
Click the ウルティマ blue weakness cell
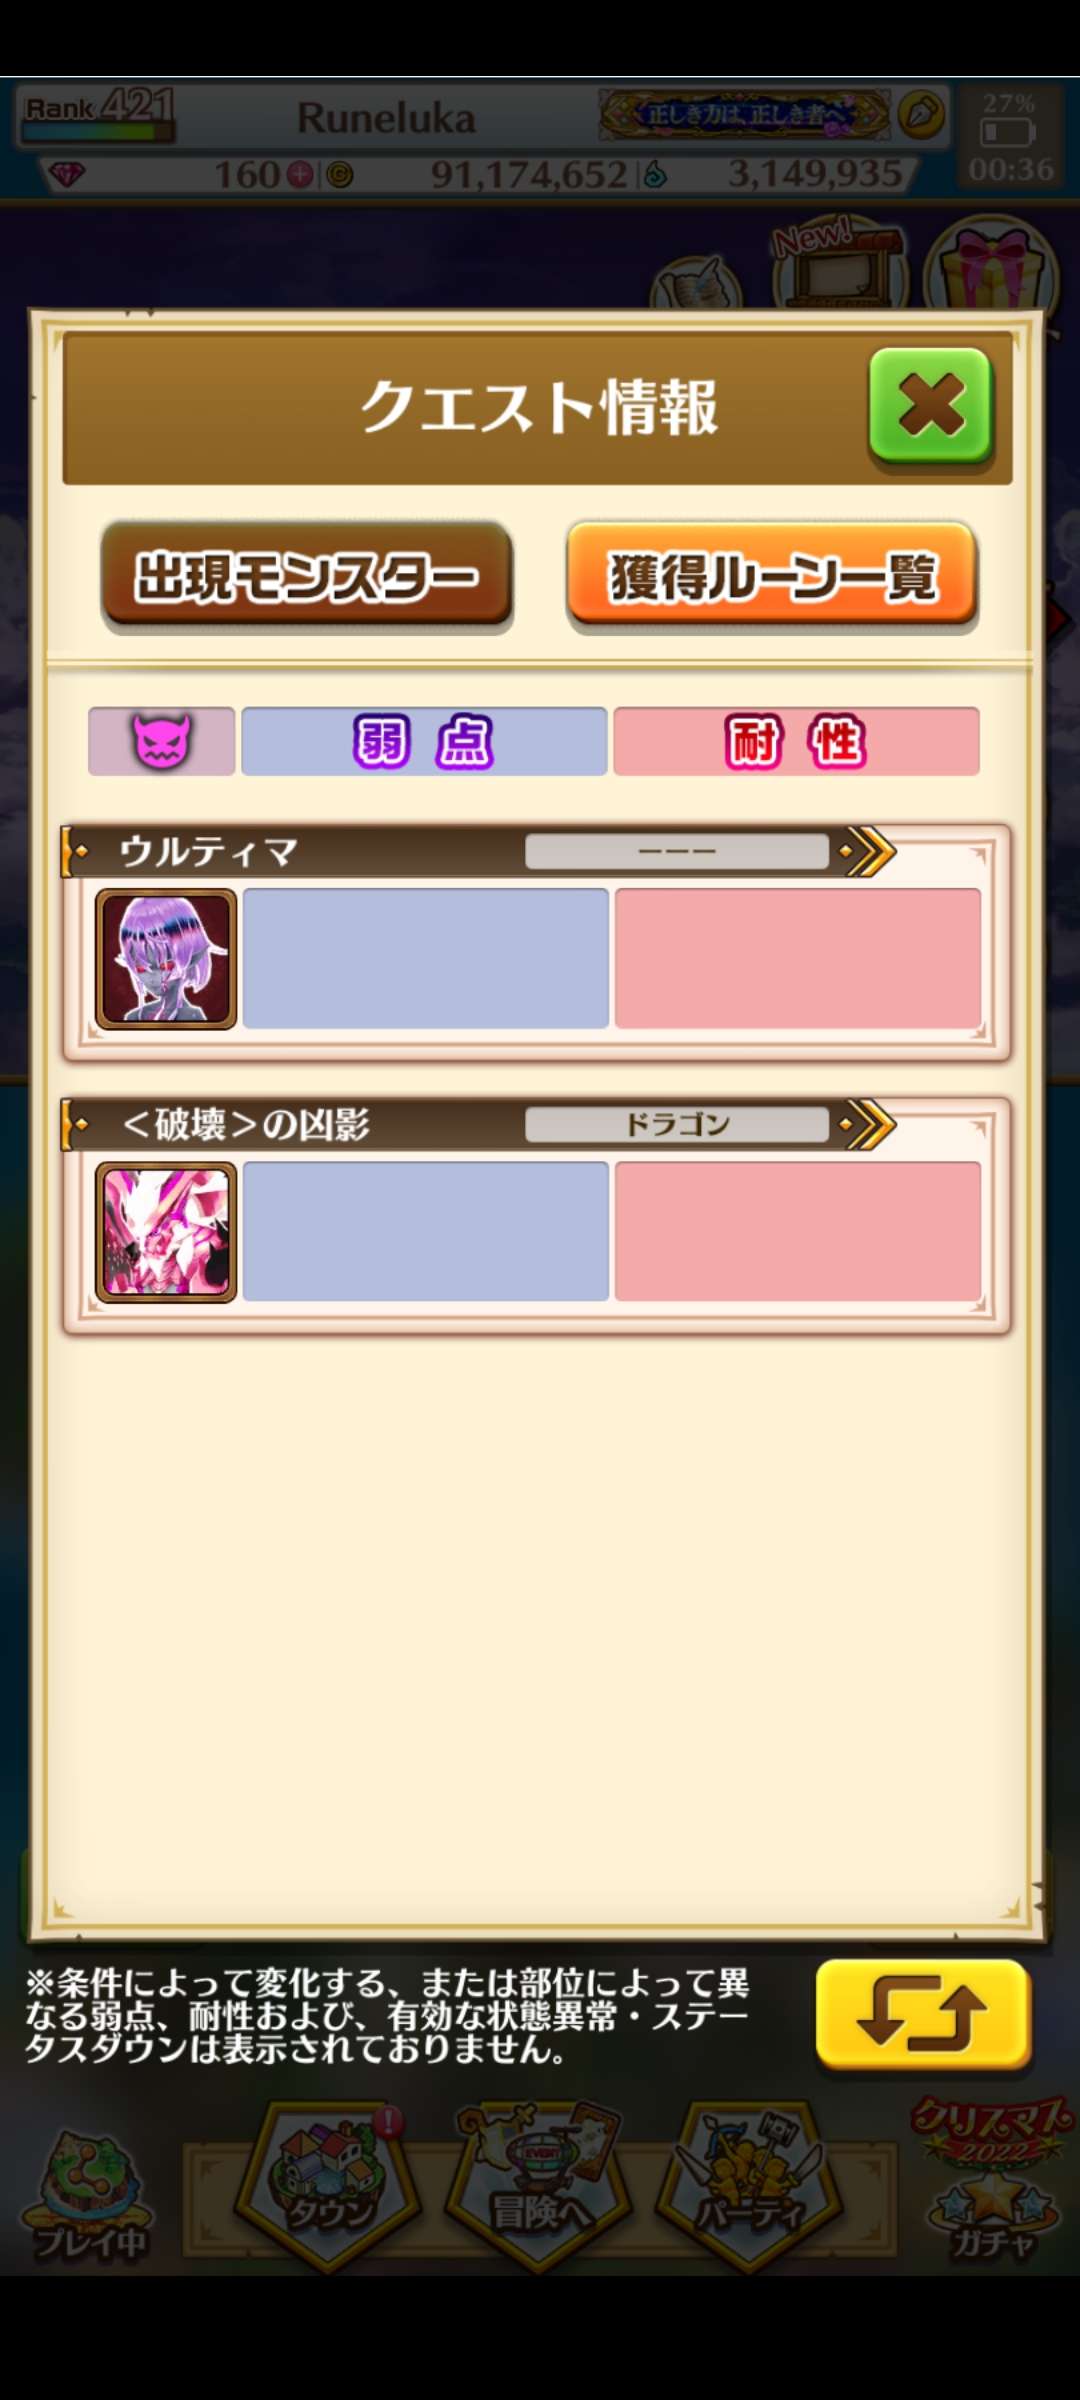[x=425, y=958]
